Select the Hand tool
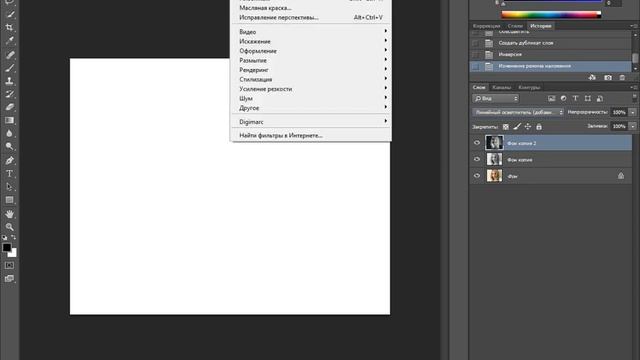640x360 pixels. coord(10,214)
